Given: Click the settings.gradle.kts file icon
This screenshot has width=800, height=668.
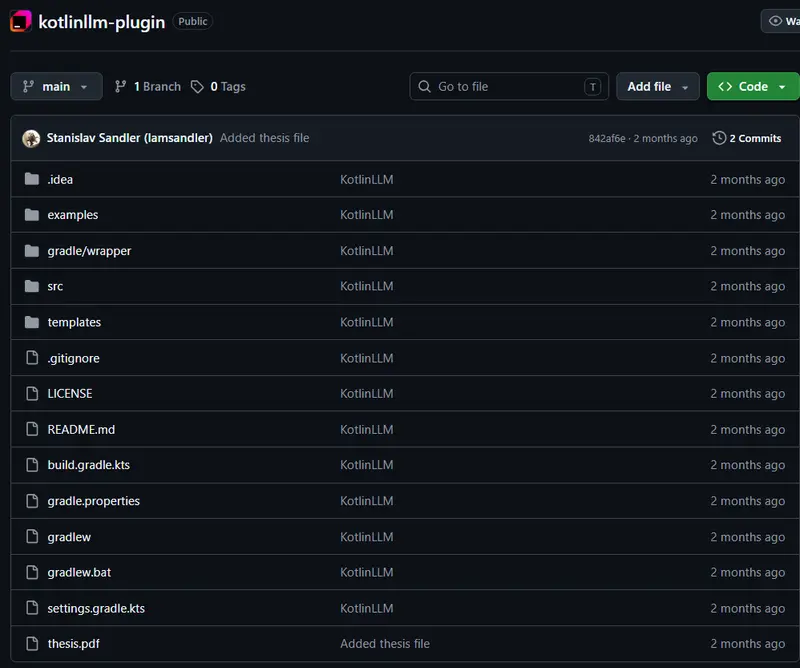Looking at the screenshot, I should tap(32, 608).
